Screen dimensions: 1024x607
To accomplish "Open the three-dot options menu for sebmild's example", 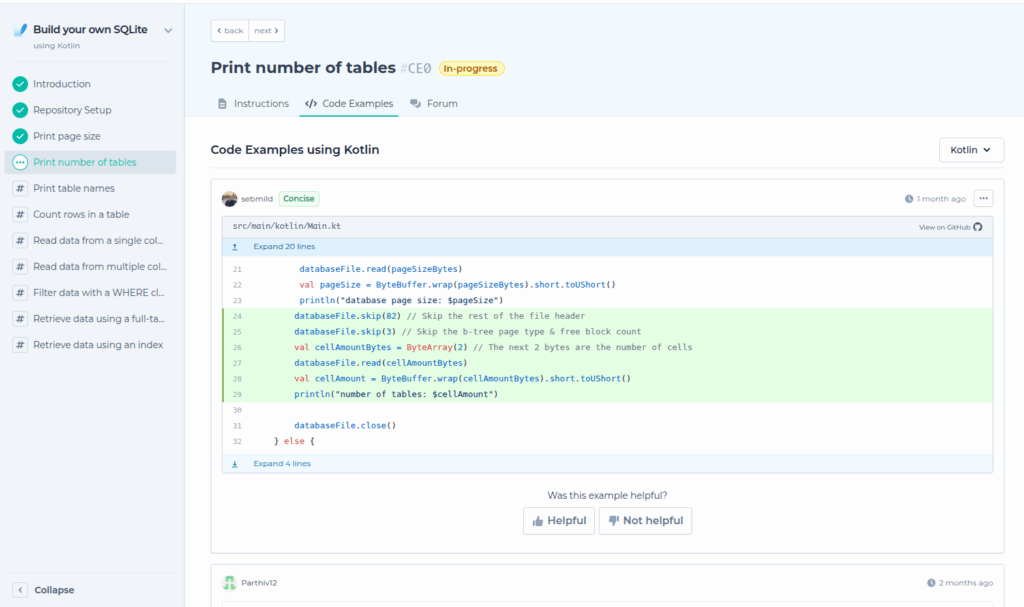I will coord(984,199).
